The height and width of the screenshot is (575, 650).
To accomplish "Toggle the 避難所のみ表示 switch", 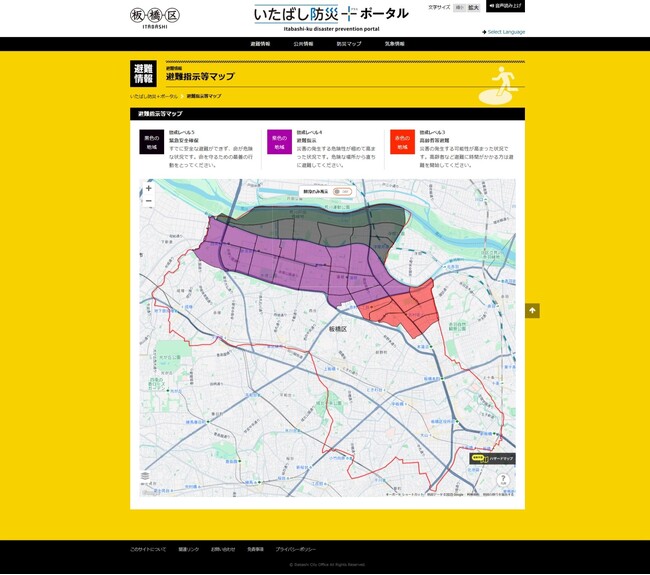I will click(x=342, y=191).
